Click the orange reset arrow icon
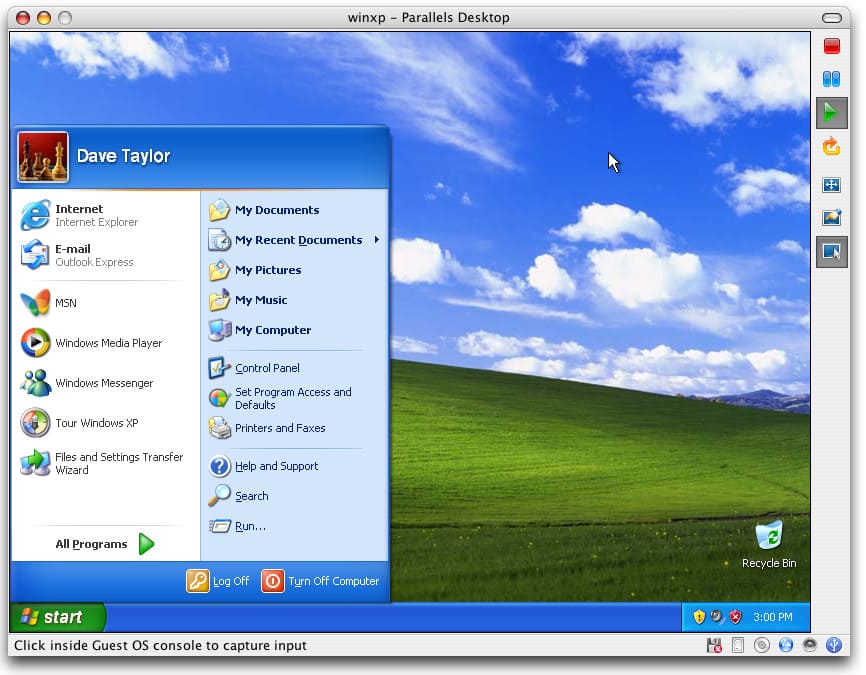The image size is (866, 675). point(831,147)
